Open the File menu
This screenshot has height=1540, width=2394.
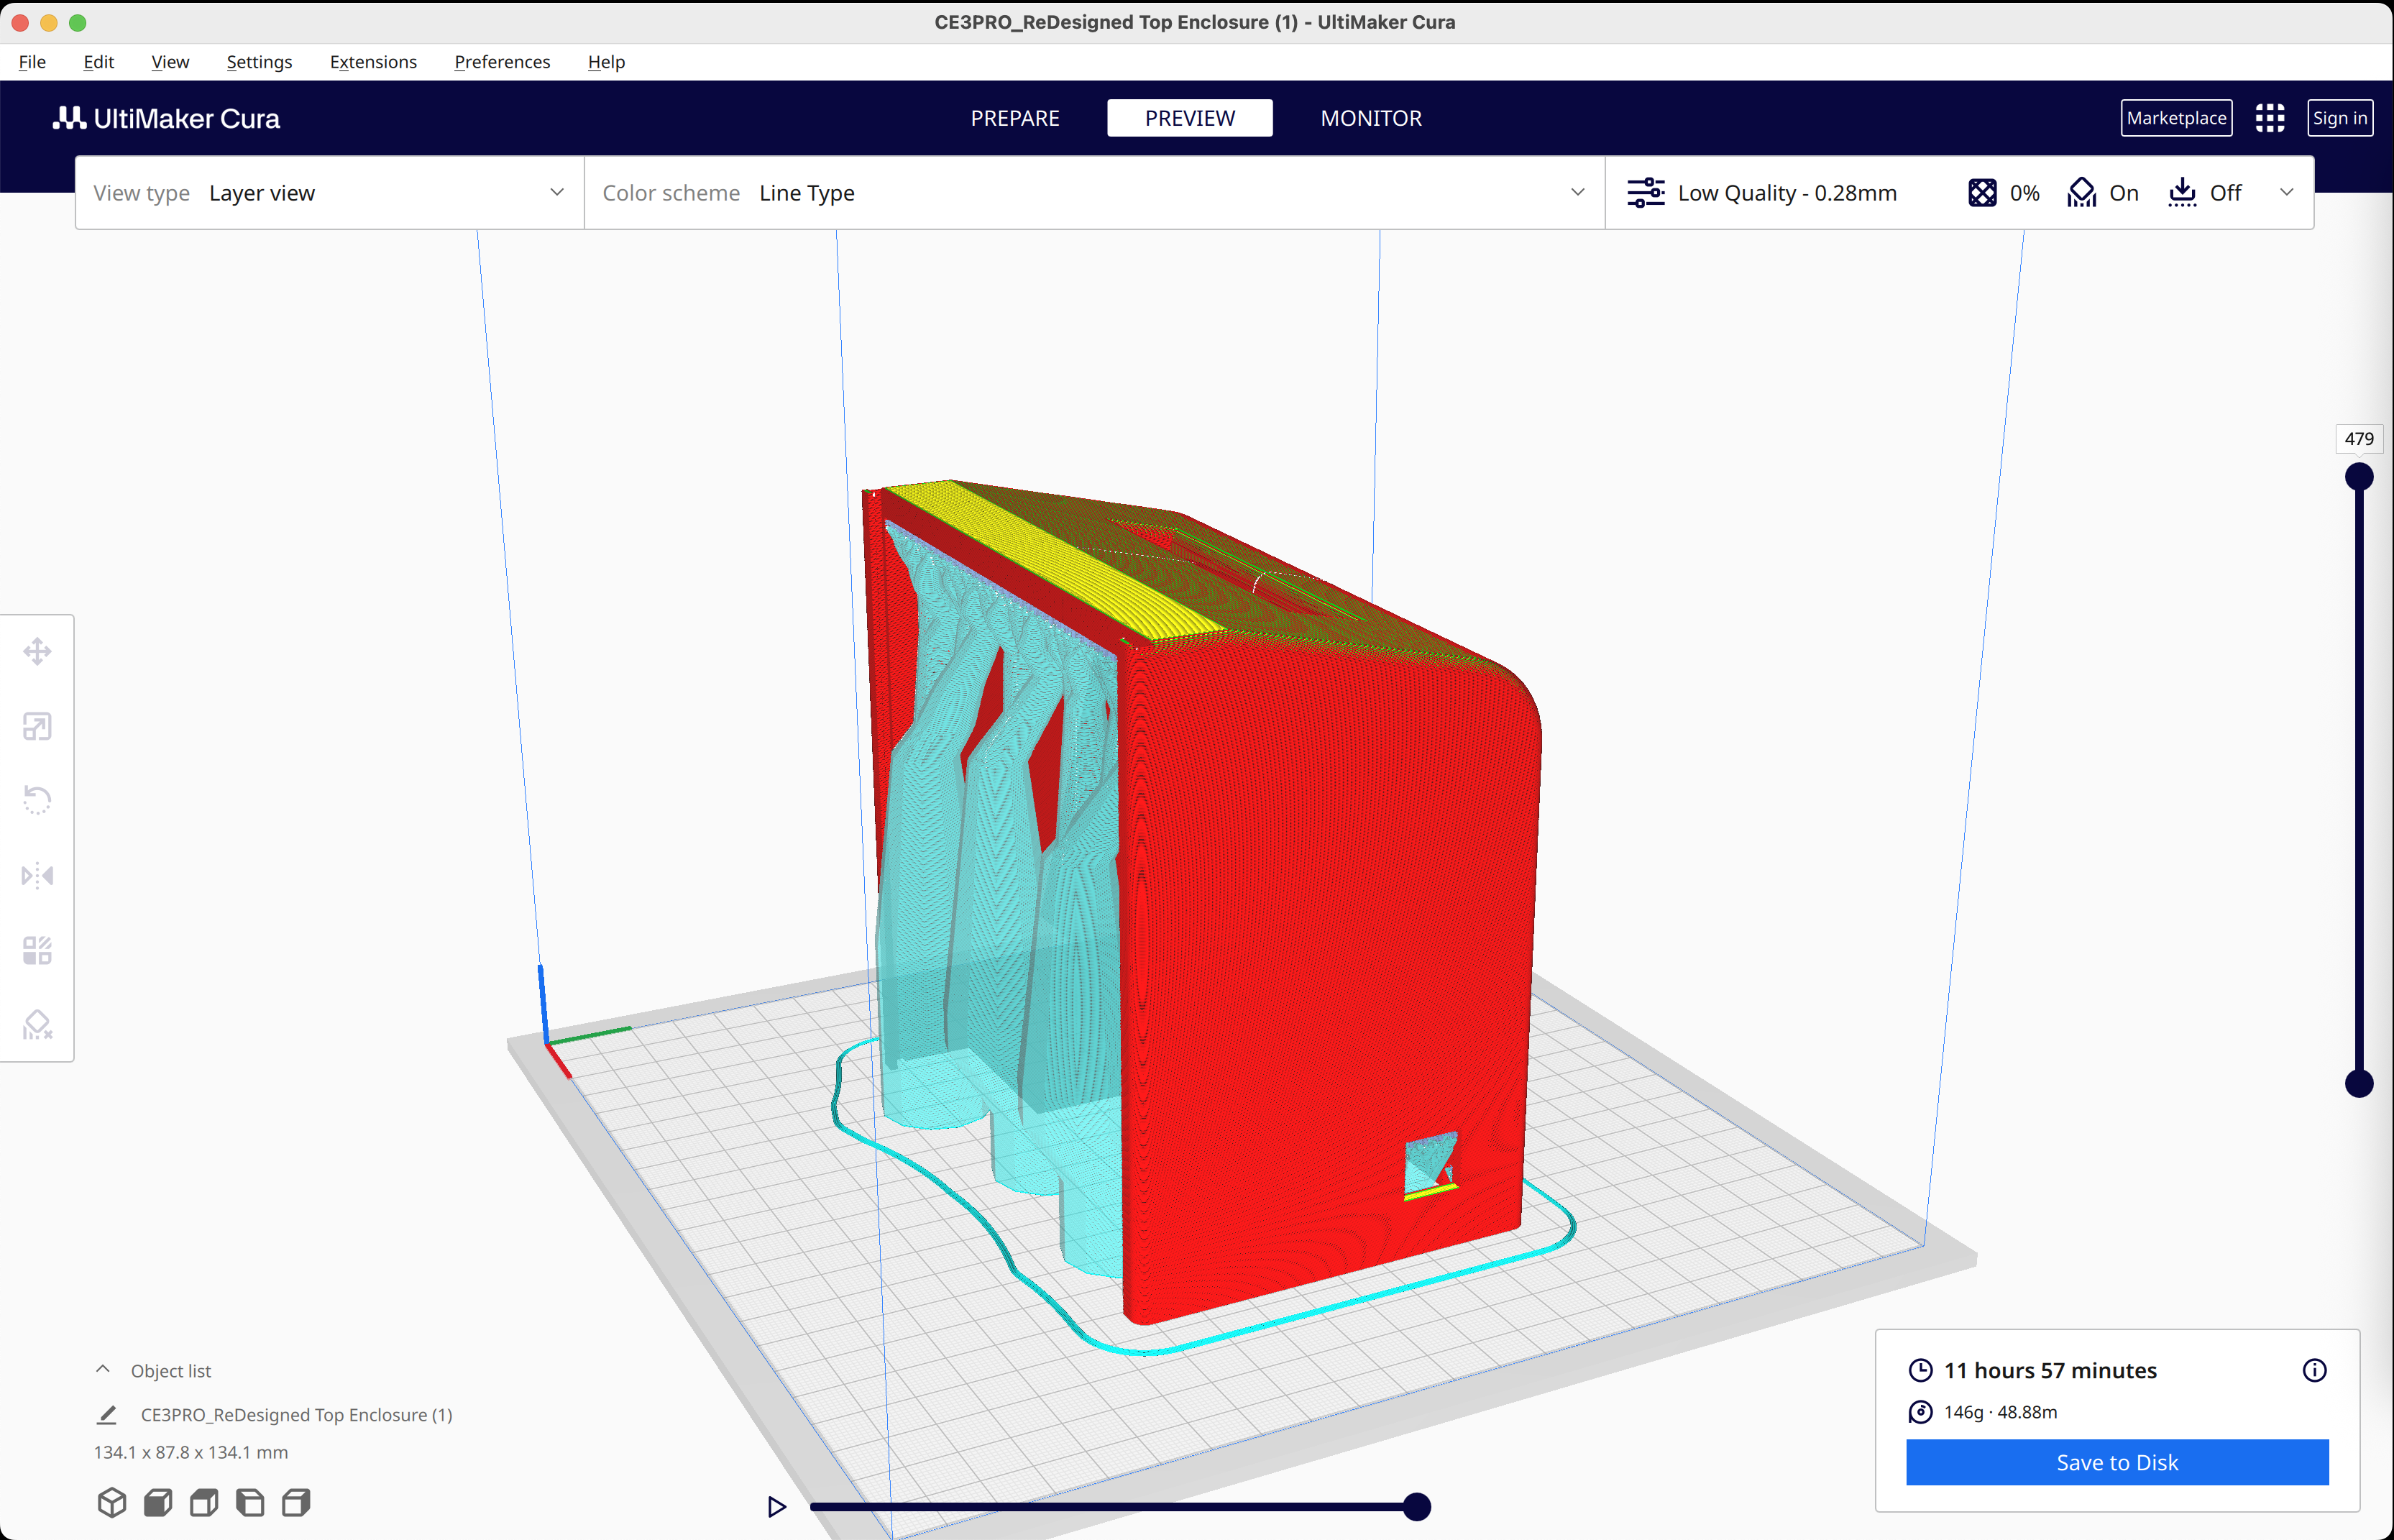click(32, 62)
